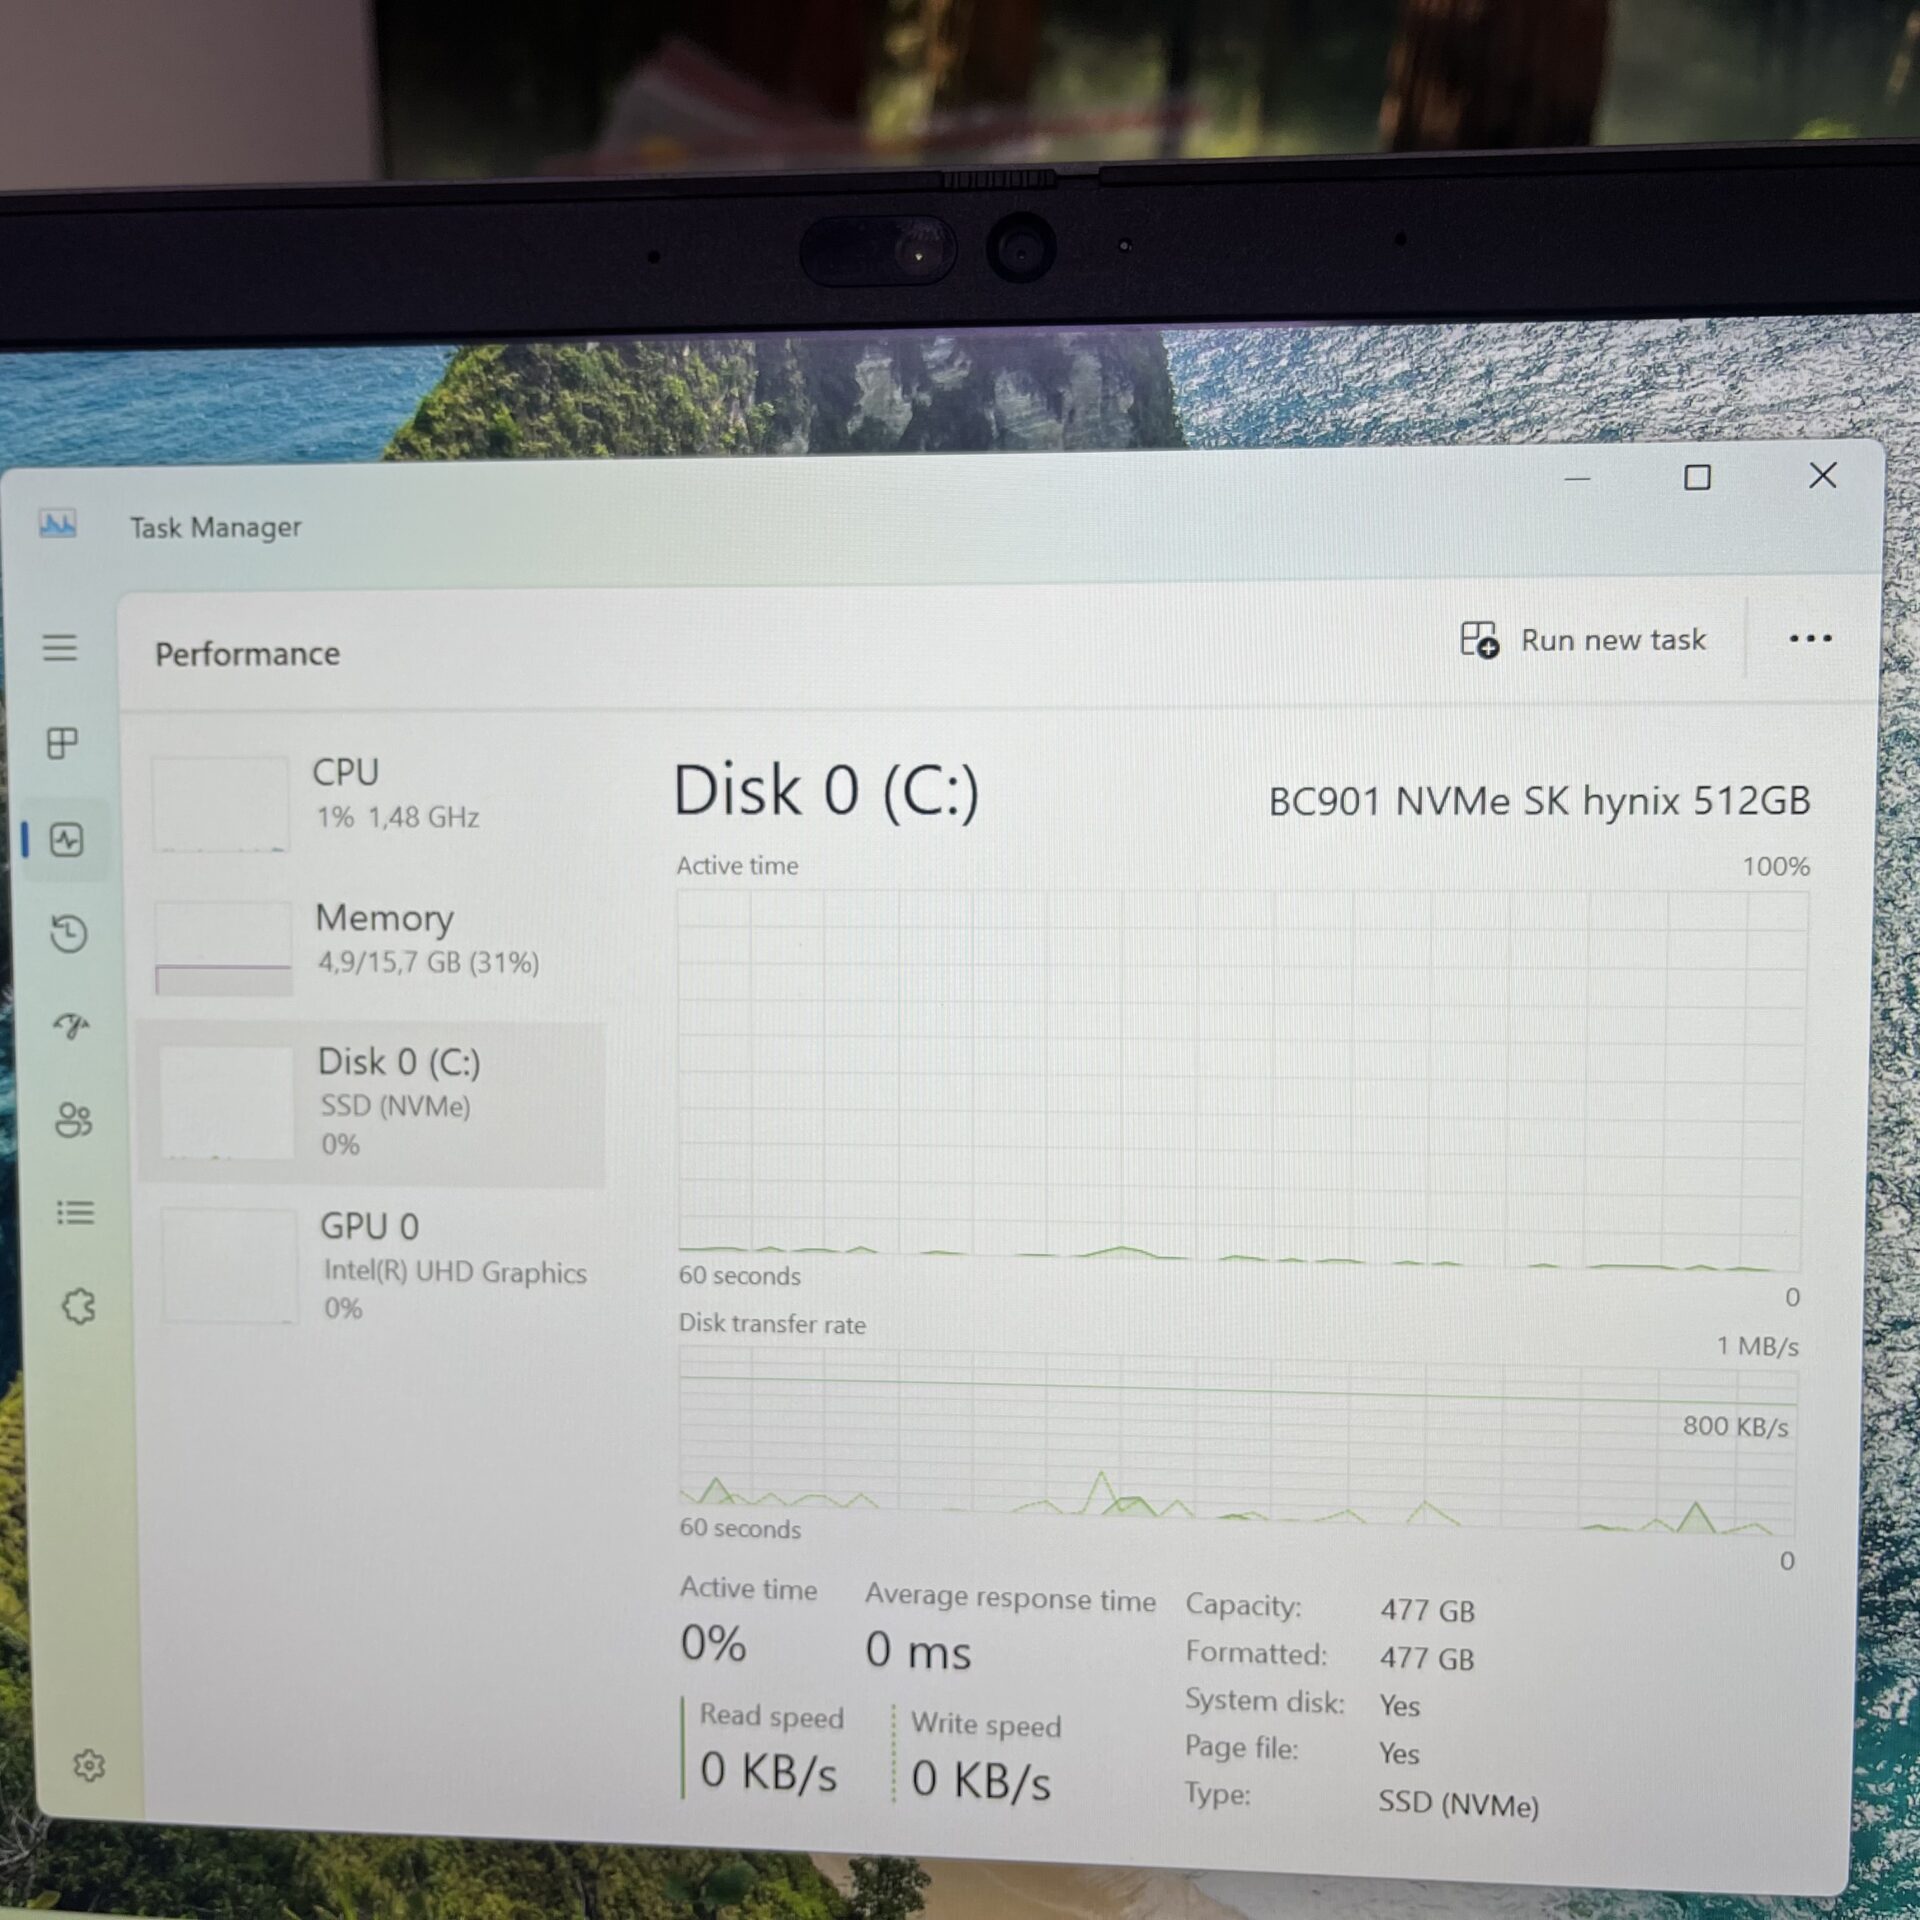The image size is (1920, 1920).
Task: Click the Read speed 0 KB/s value
Action: point(768,1772)
